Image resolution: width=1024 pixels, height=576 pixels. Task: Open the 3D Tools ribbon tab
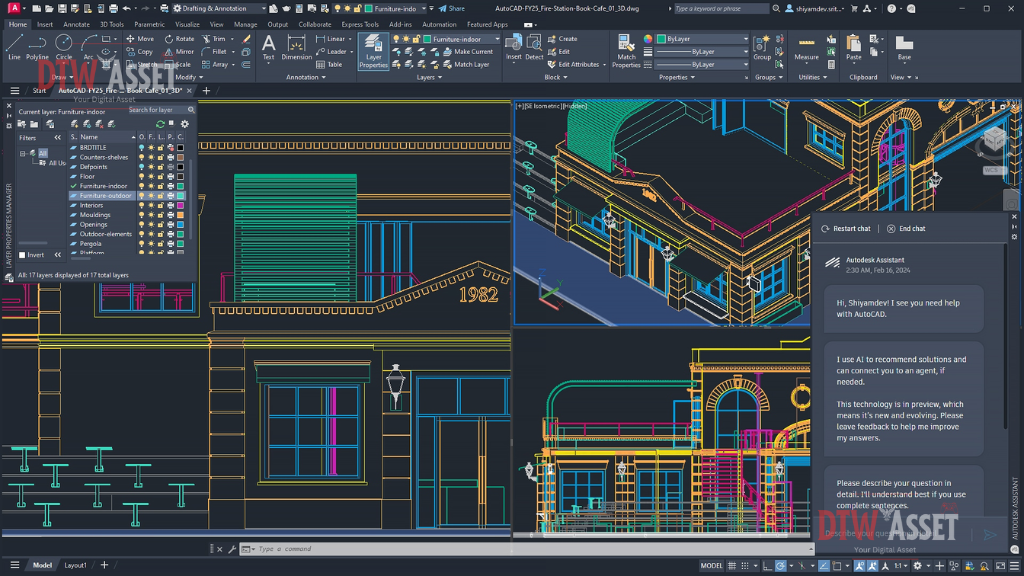point(112,25)
